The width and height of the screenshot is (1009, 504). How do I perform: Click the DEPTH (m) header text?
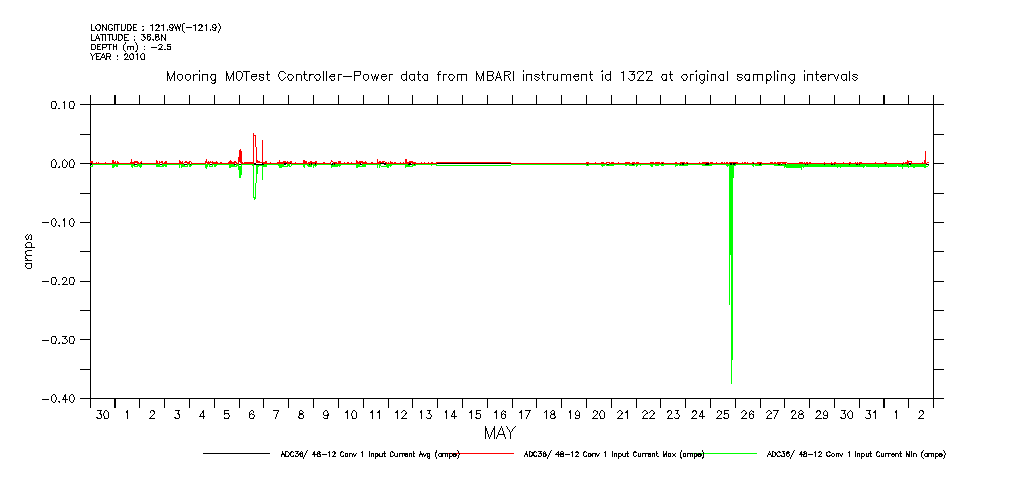tap(130, 47)
